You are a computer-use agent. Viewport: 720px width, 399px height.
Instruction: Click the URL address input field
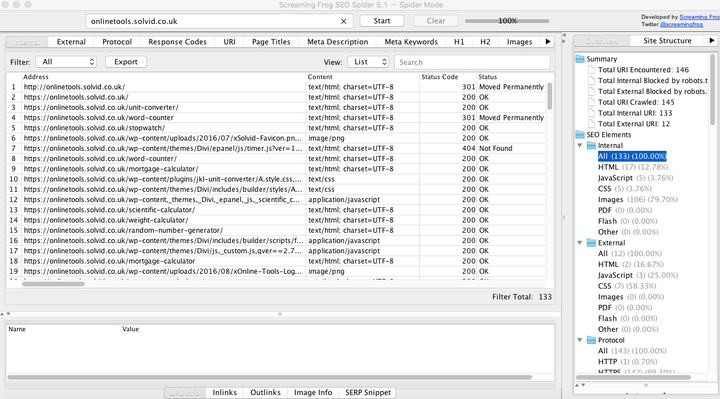click(219, 21)
